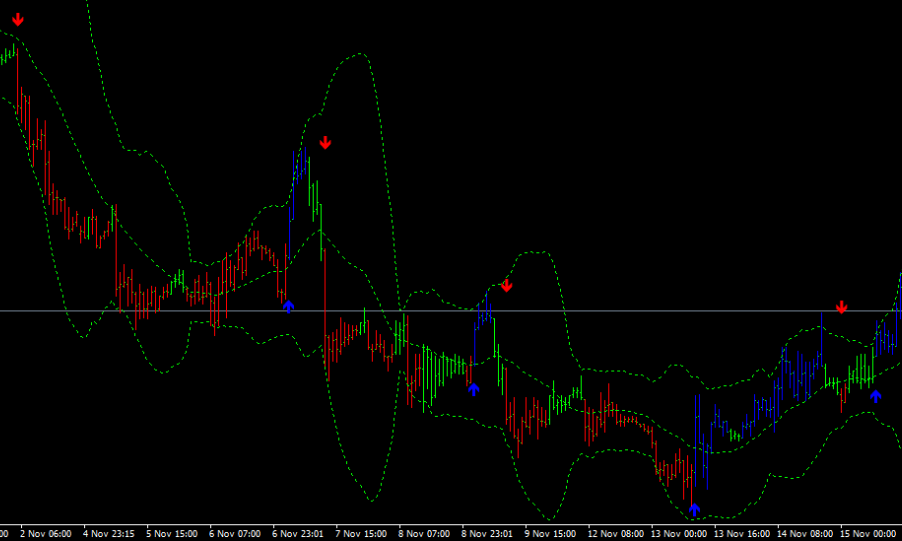902x541 pixels.
Task: Click the red sell arrow just above the gray horizontal line near 8 Nov 23:01
Action: coord(507,286)
